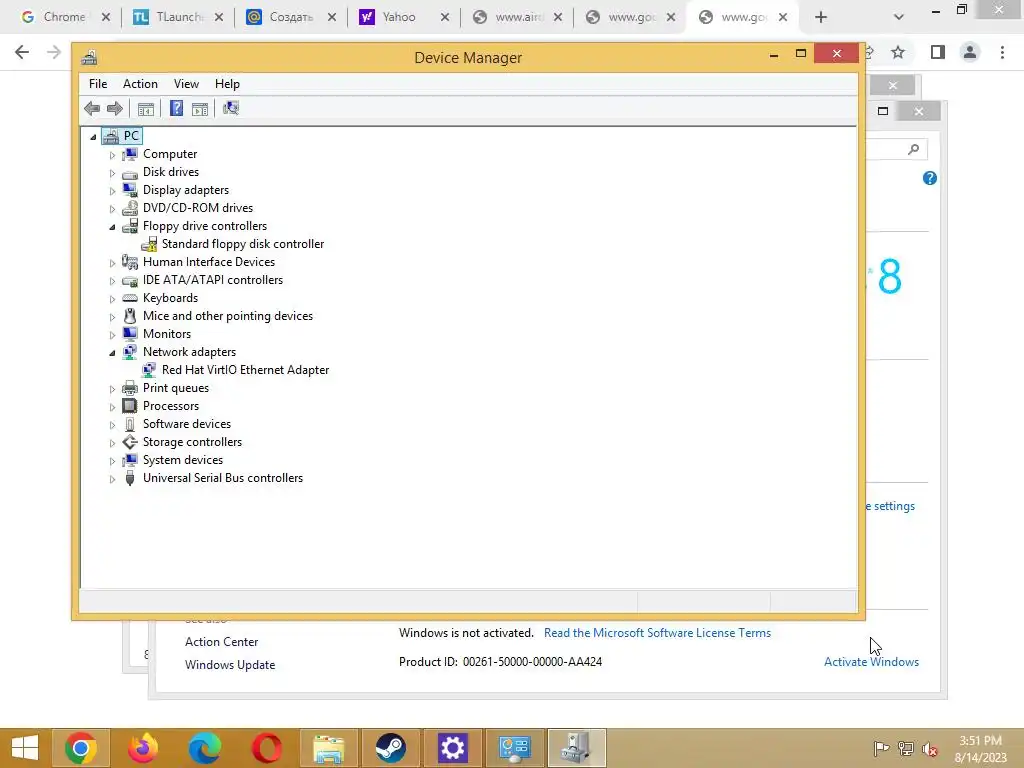Collapse the Network adapters node

pyautogui.click(x=112, y=353)
